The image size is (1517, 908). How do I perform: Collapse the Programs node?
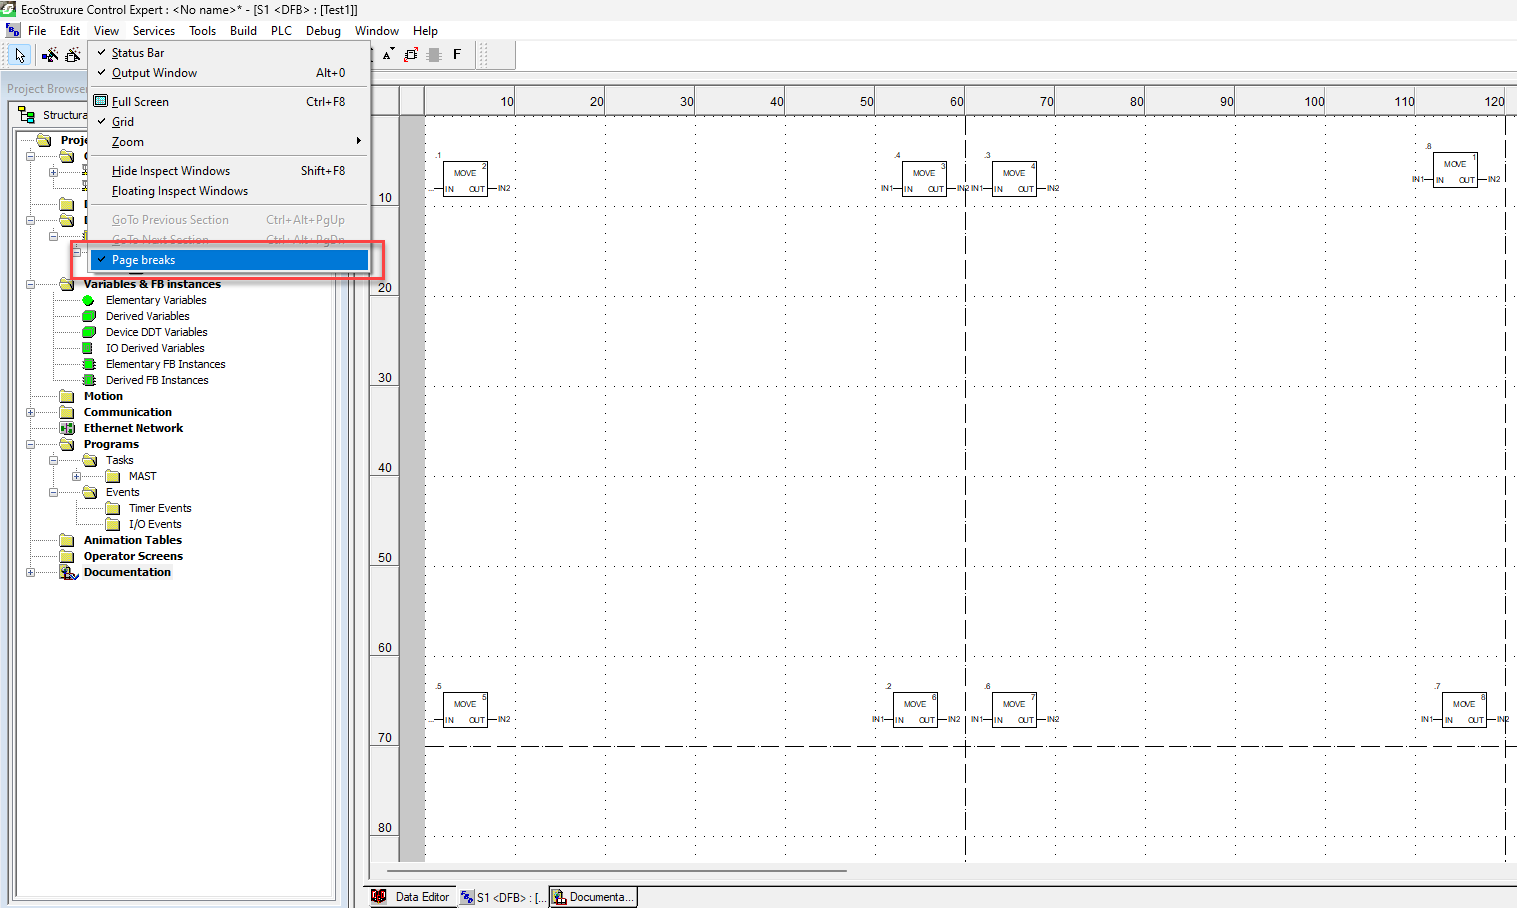point(30,444)
